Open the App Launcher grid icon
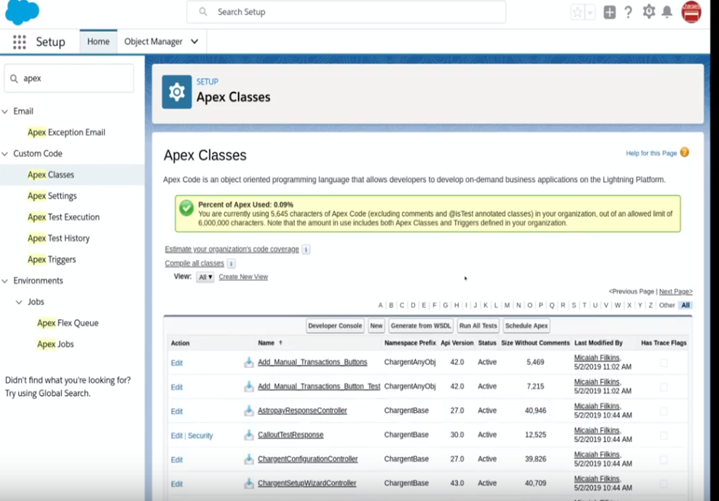Screen dimensions: 719x501 point(19,42)
